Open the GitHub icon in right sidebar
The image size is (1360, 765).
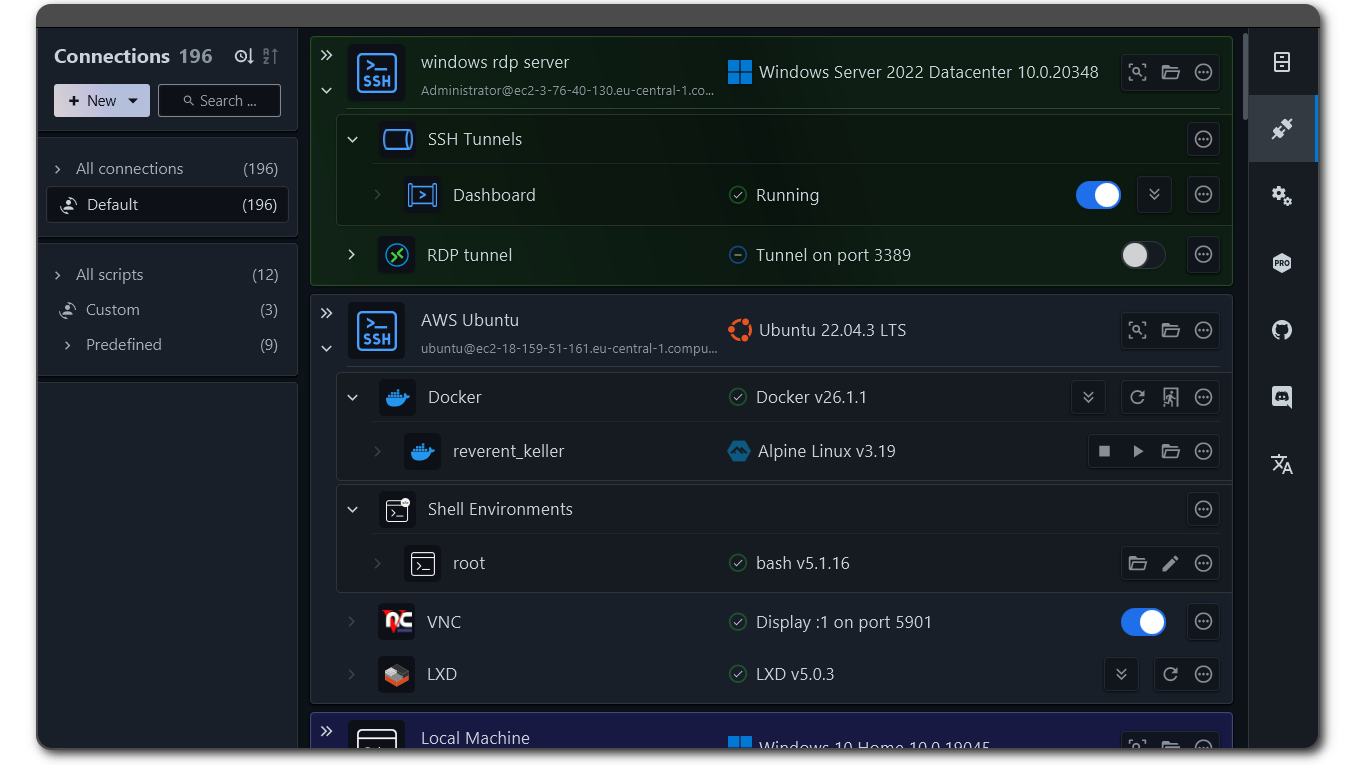(x=1282, y=330)
